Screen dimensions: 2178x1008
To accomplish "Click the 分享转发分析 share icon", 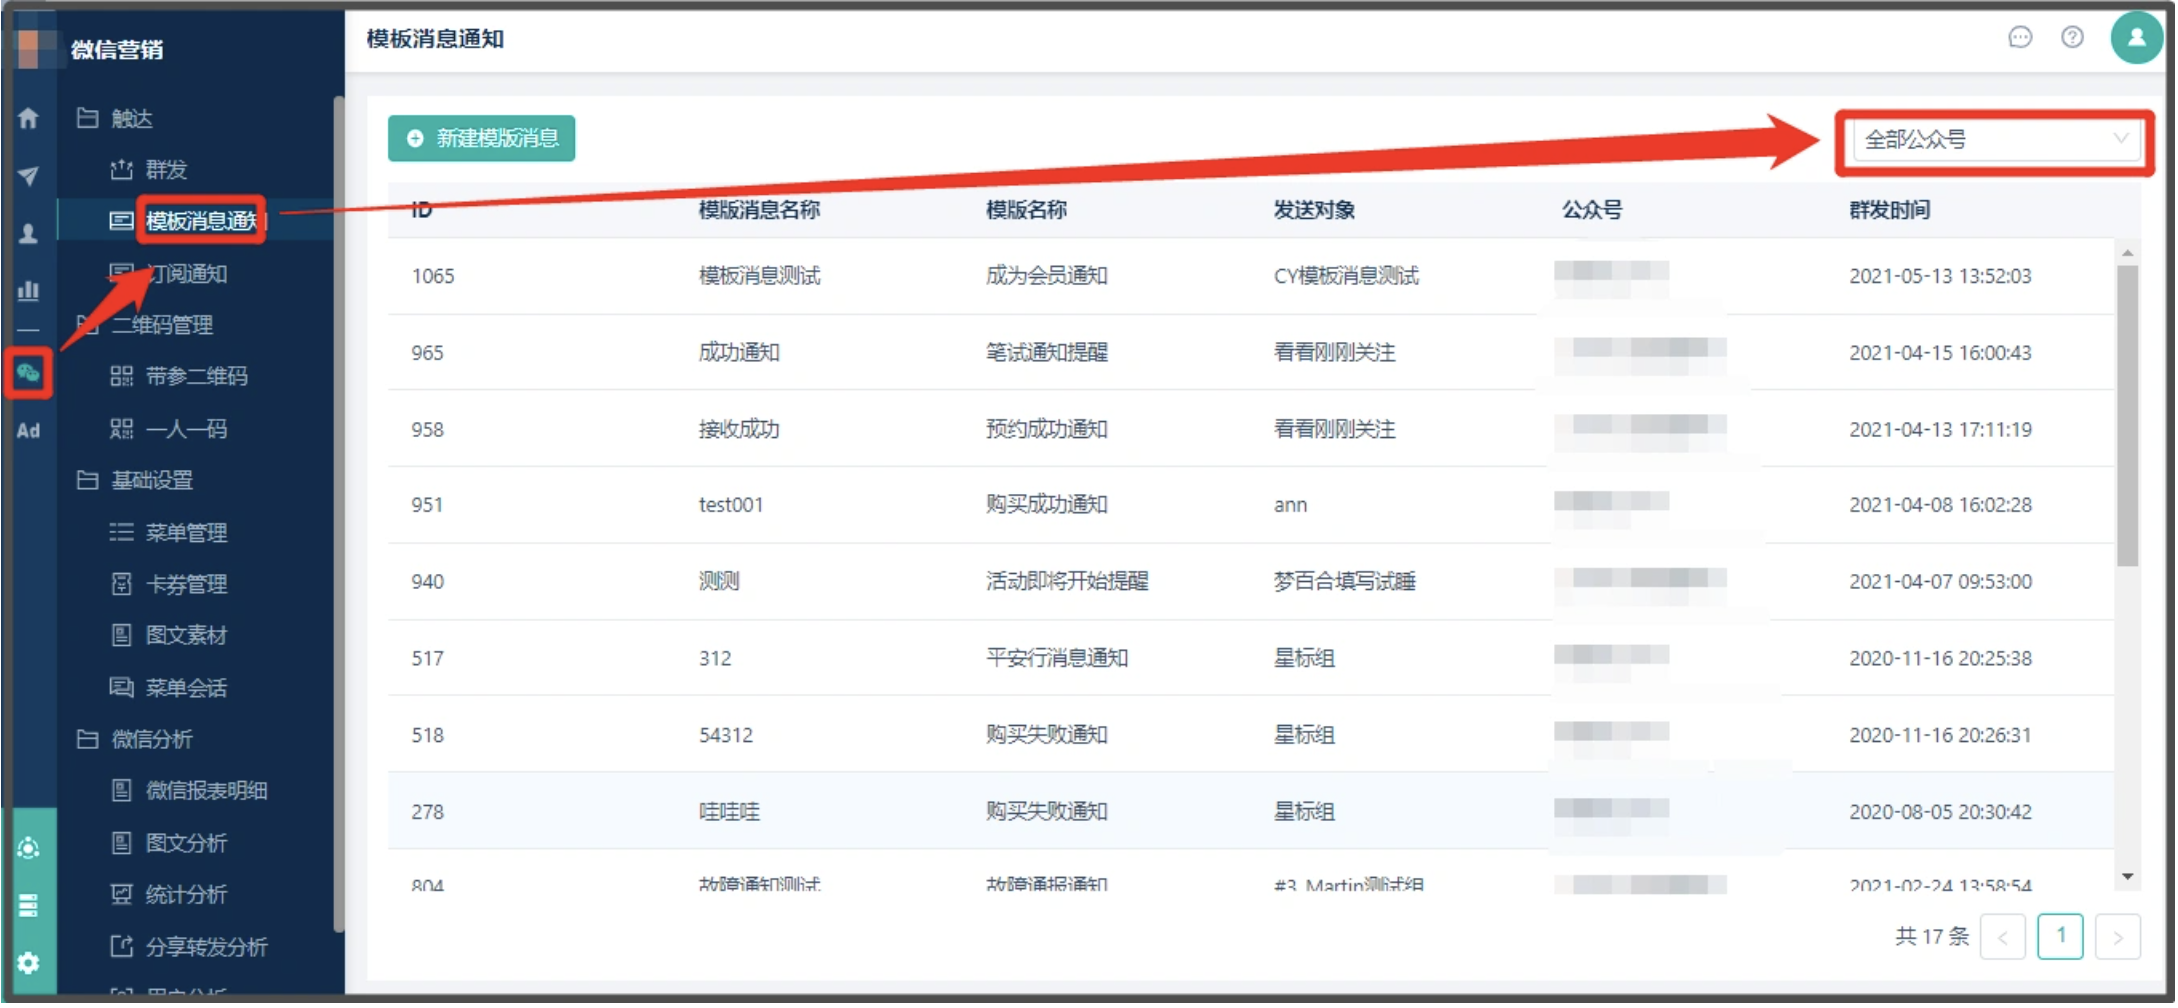I will tap(121, 946).
